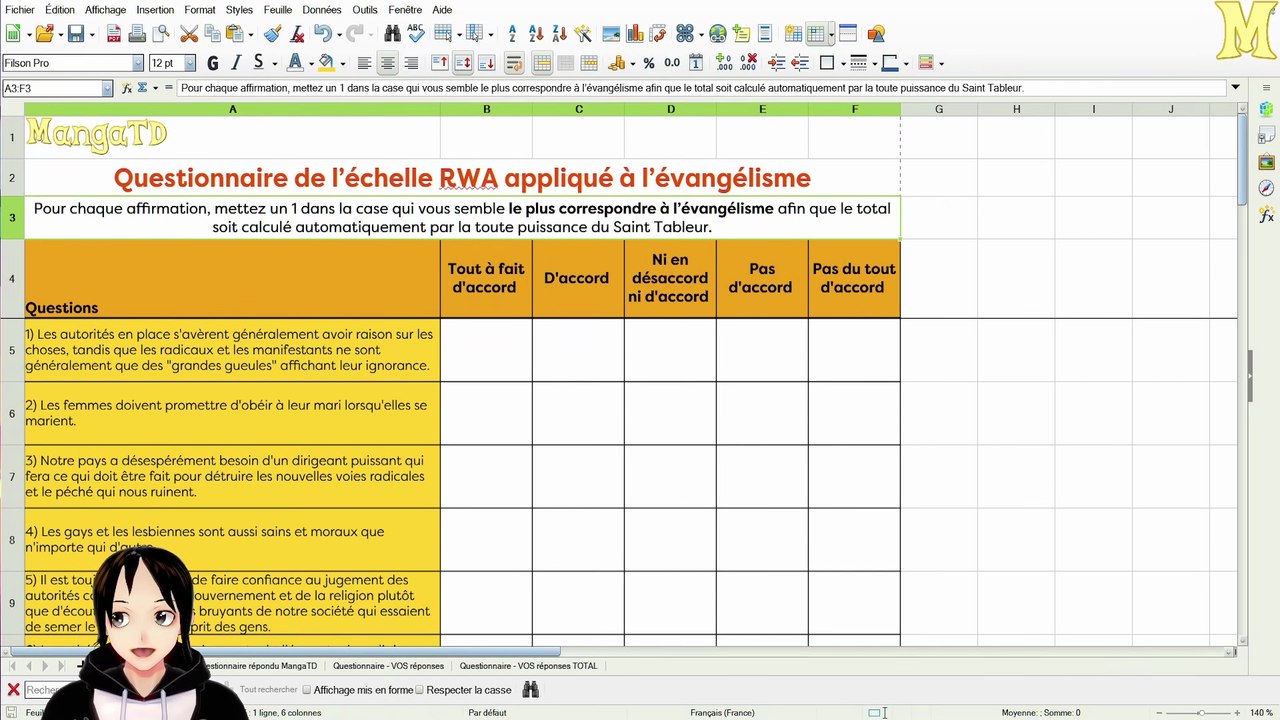Click the Cut scissors icon
Image resolution: width=1280 pixels, height=720 pixels.
pos(188,34)
